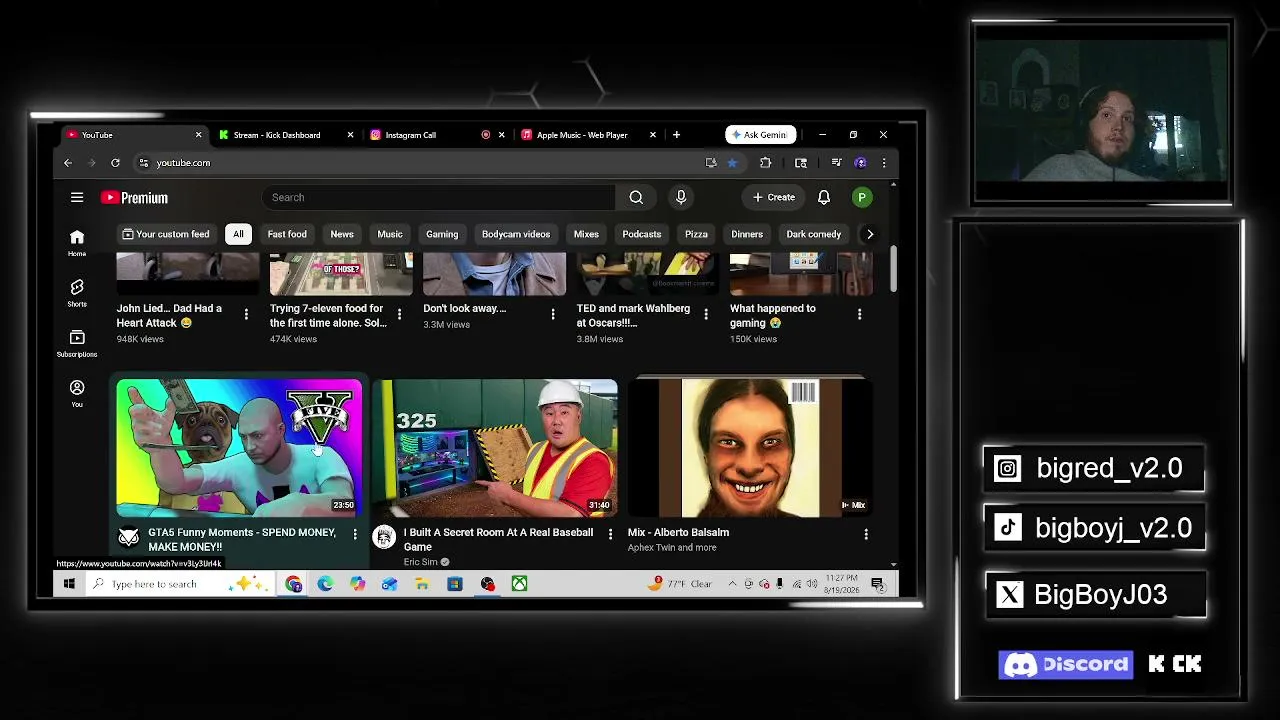Viewport: 1280px width, 720px height.
Task: Select the All filter chip
Action: click(238, 234)
